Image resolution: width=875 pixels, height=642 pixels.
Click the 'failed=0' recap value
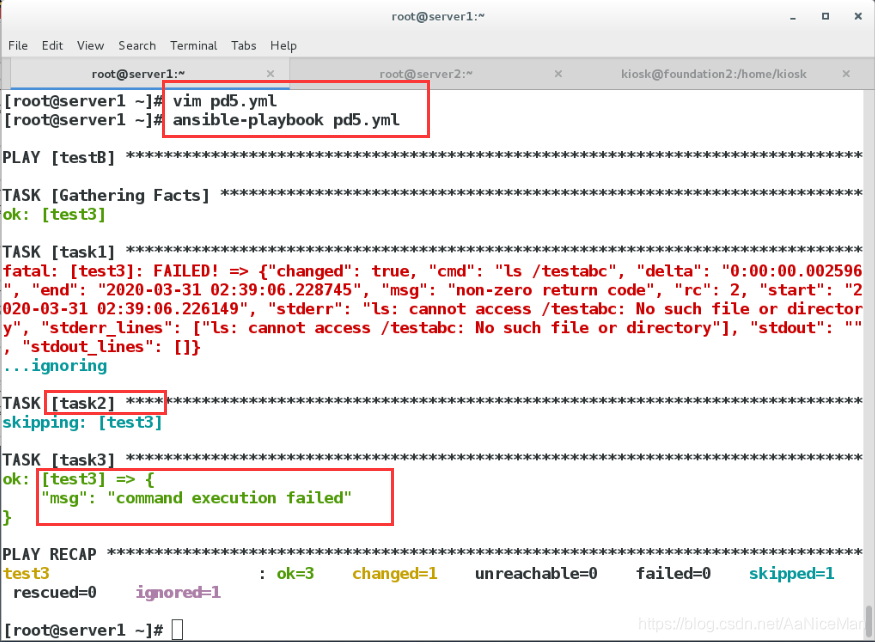pos(674,573)
